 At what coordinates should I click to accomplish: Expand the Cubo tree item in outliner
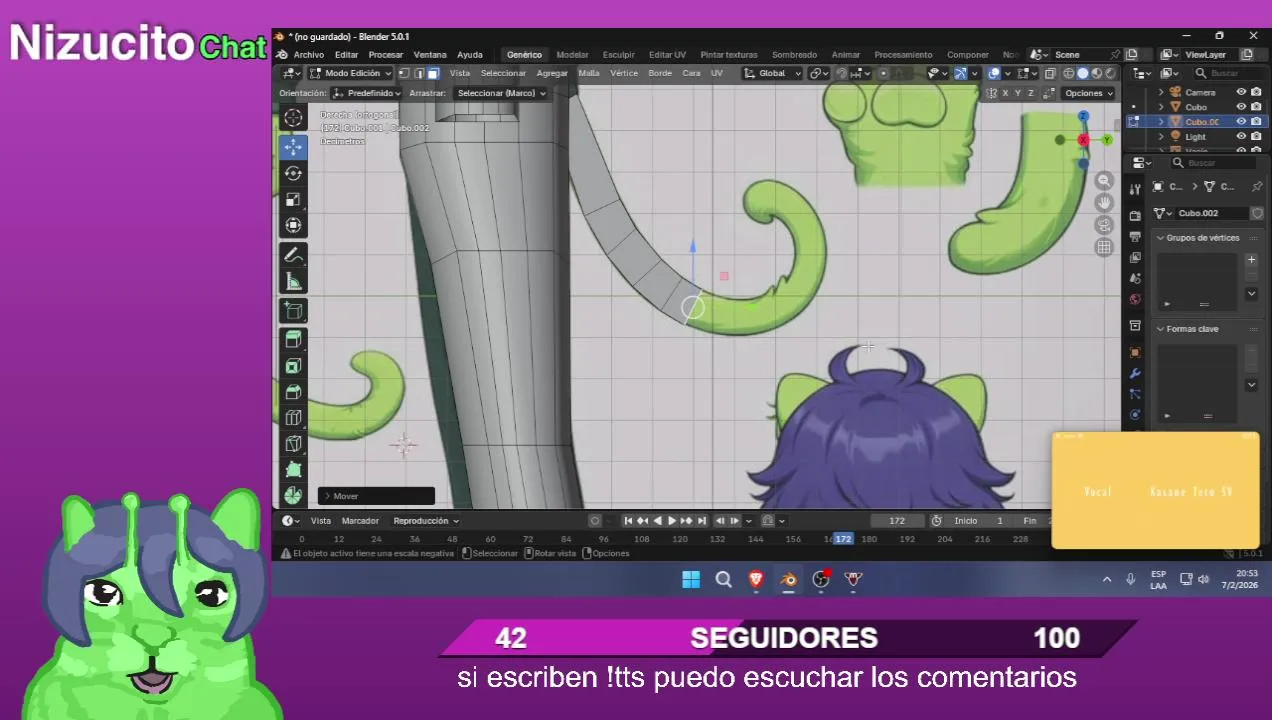[x=1162, y=106]
